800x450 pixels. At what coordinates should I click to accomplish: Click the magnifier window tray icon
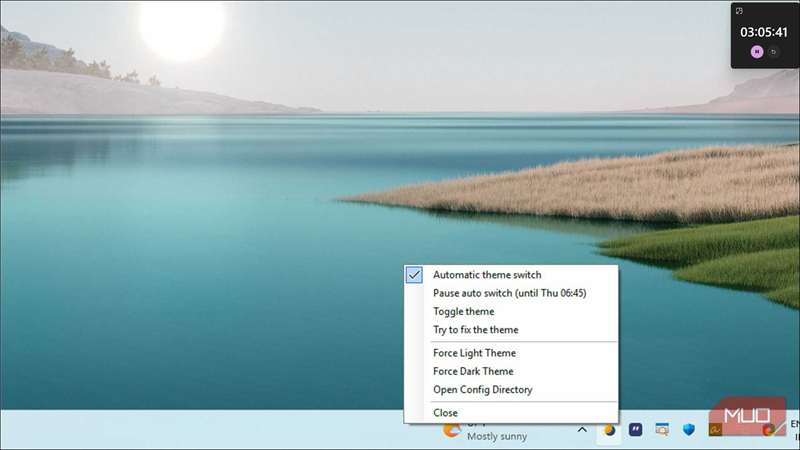click(x=662, y=430)
